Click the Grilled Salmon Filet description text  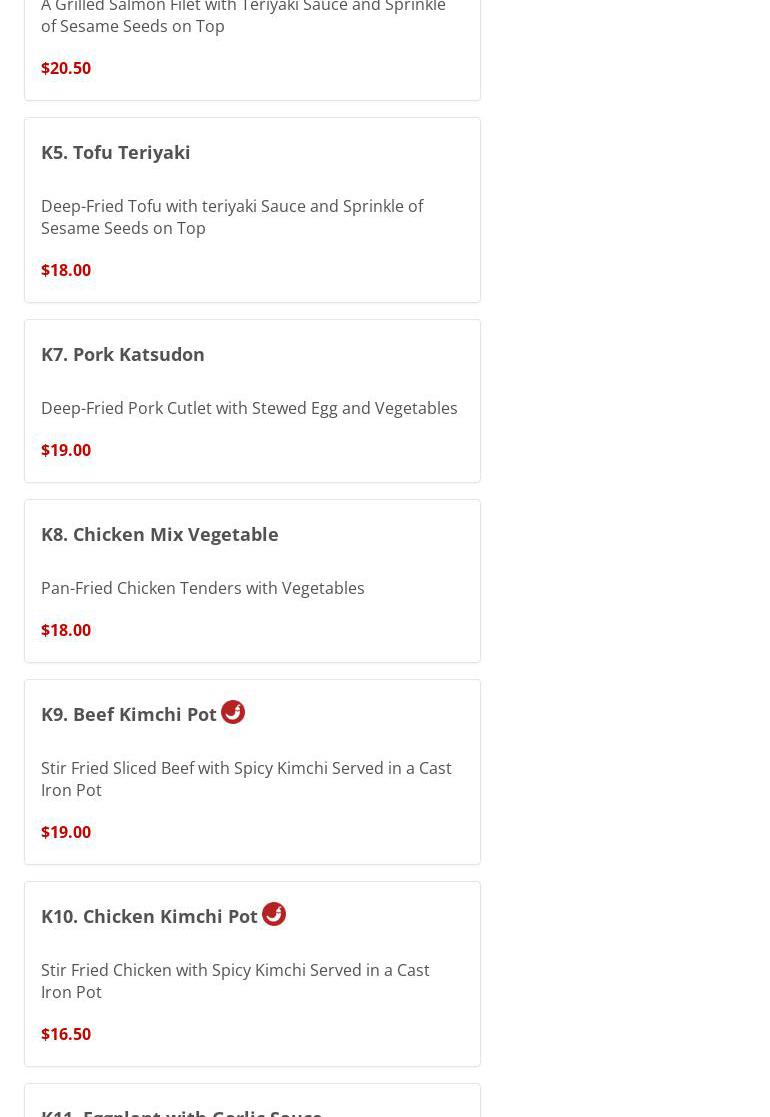(x=243, y=17)
